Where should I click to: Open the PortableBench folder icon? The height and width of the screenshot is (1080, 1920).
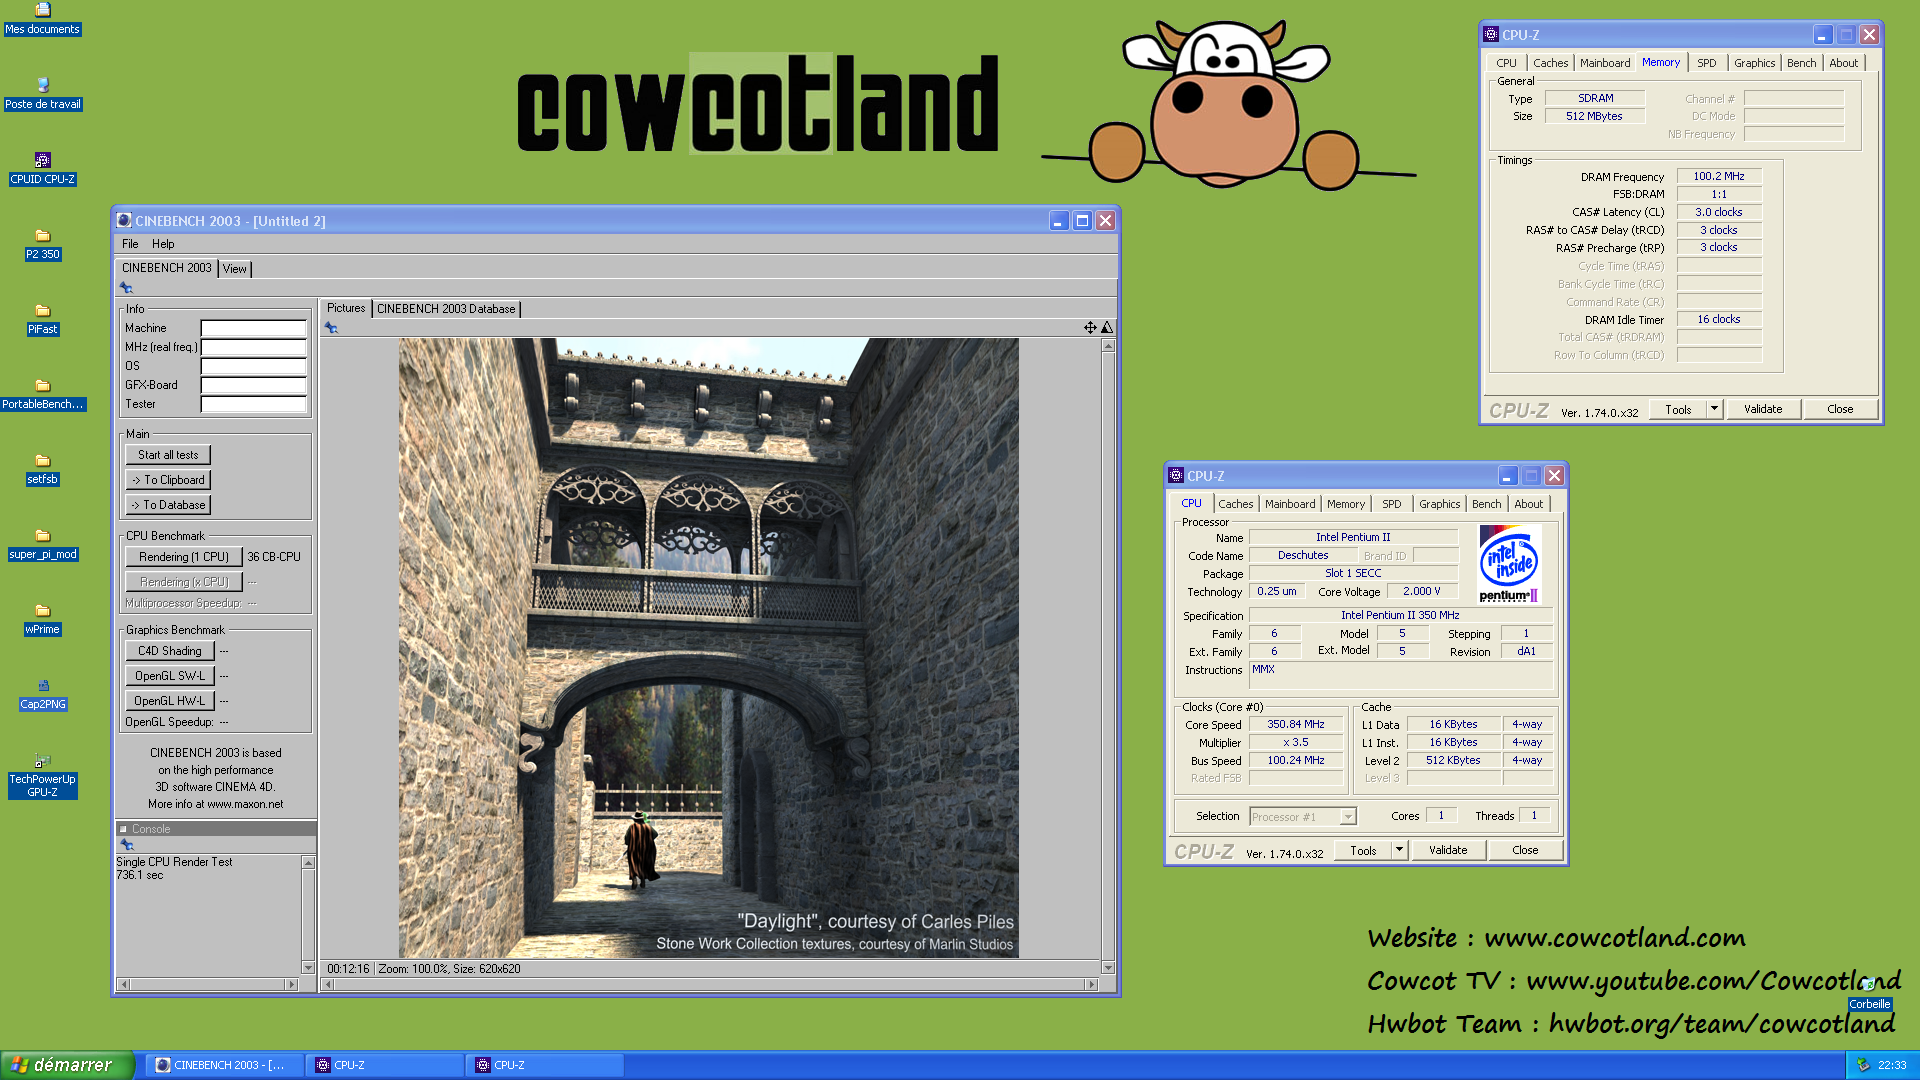click(x=42, y=394)
